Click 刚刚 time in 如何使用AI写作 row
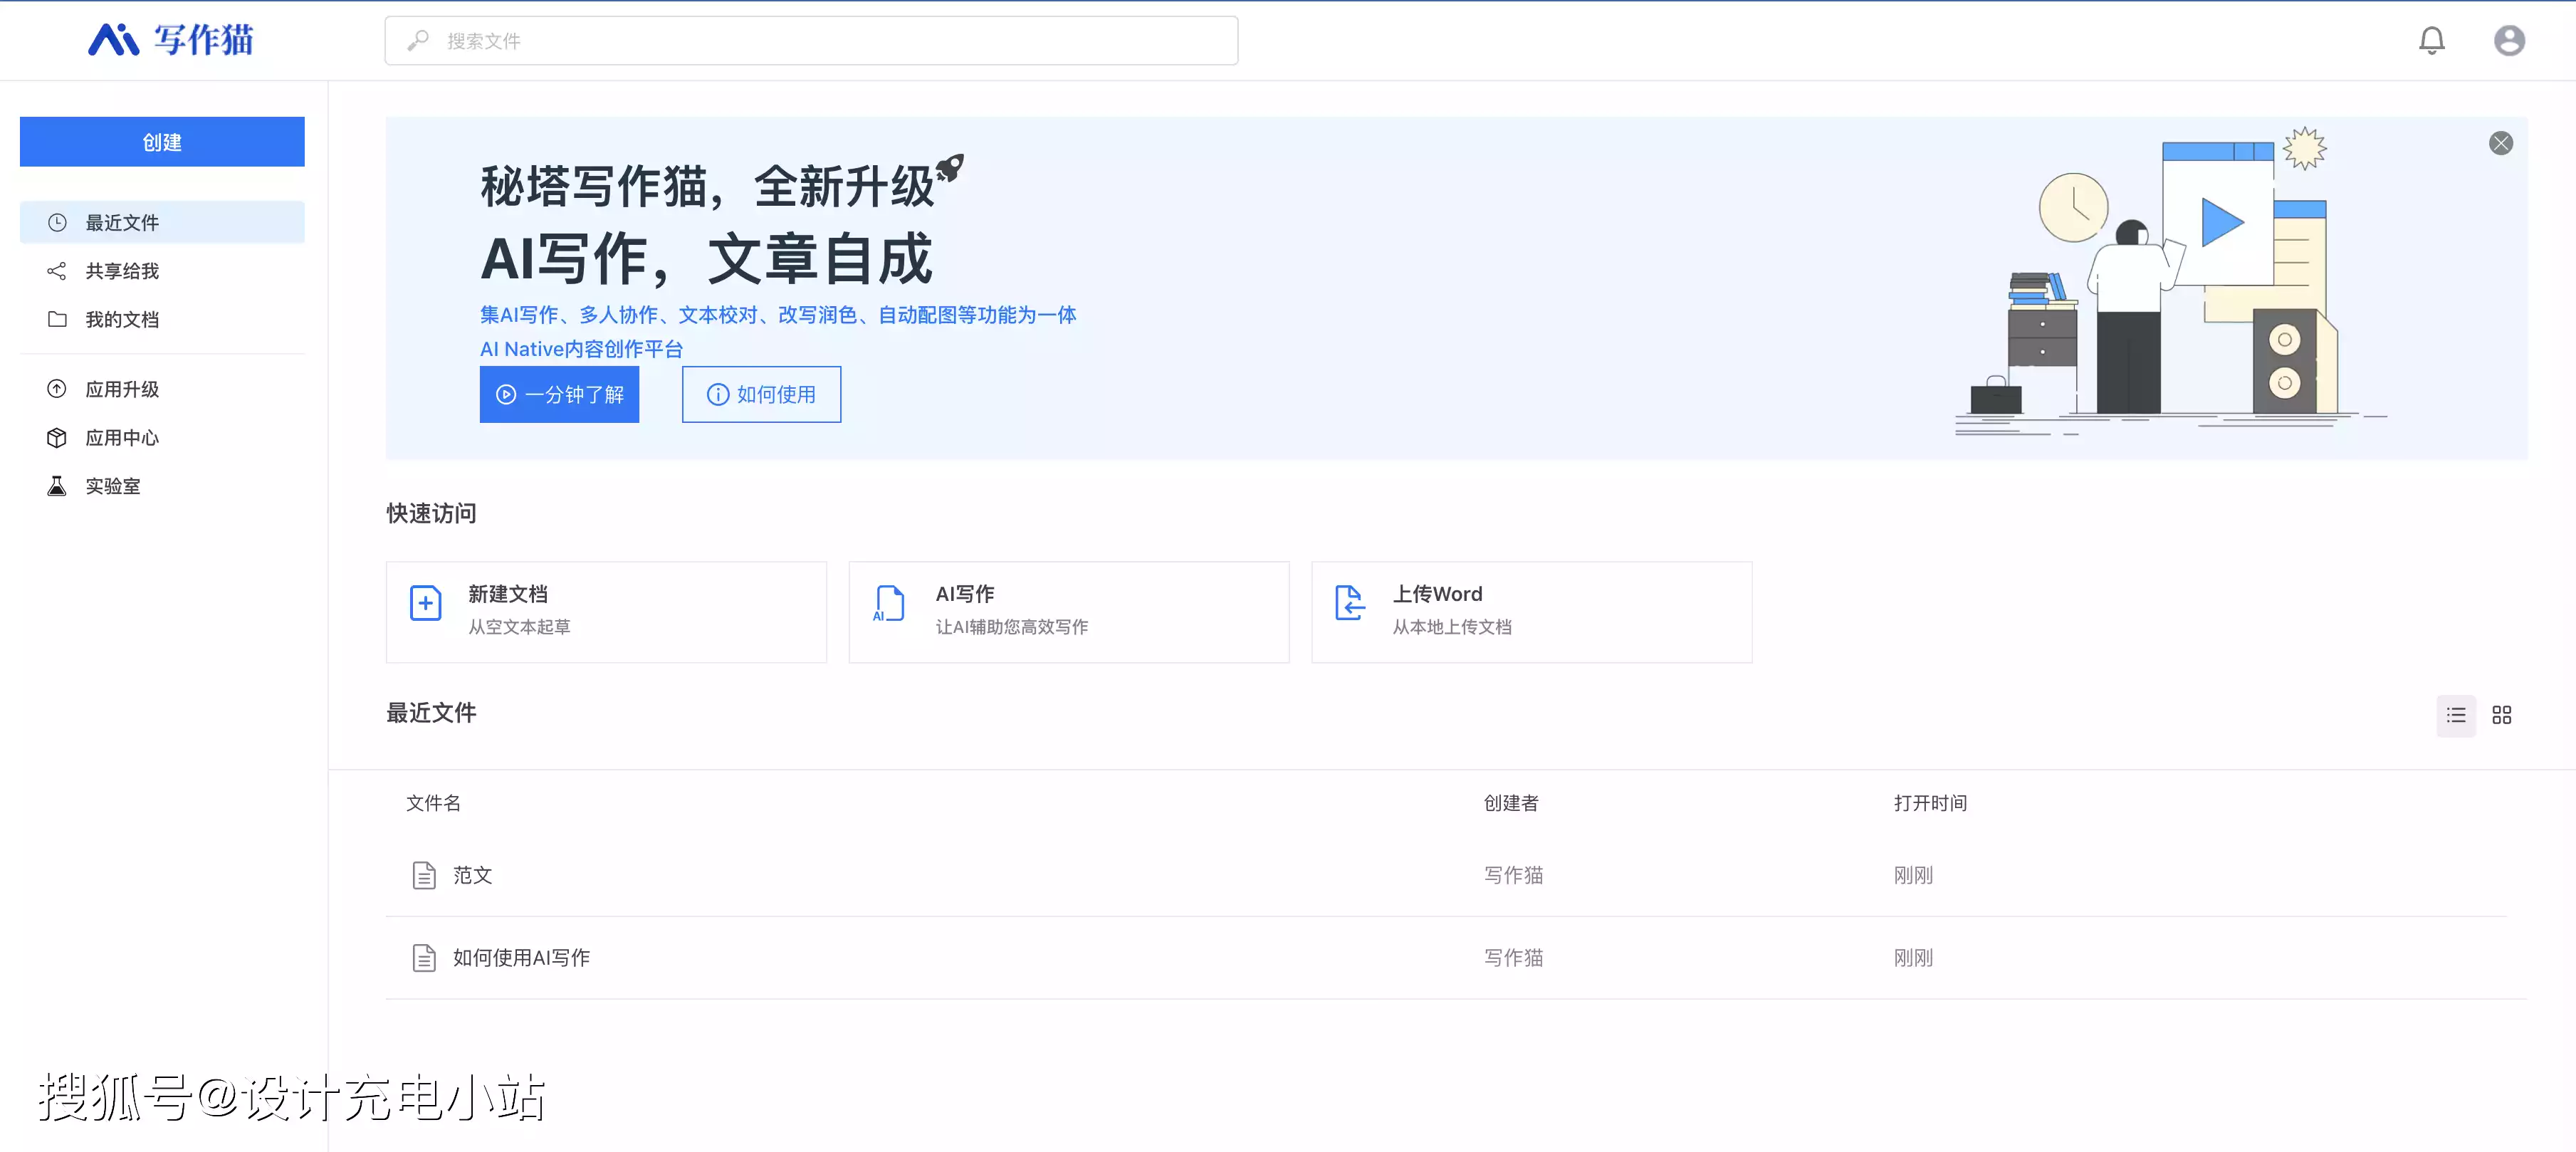This screenshot has width=2576, height=1152. (x=1912, y=957)
